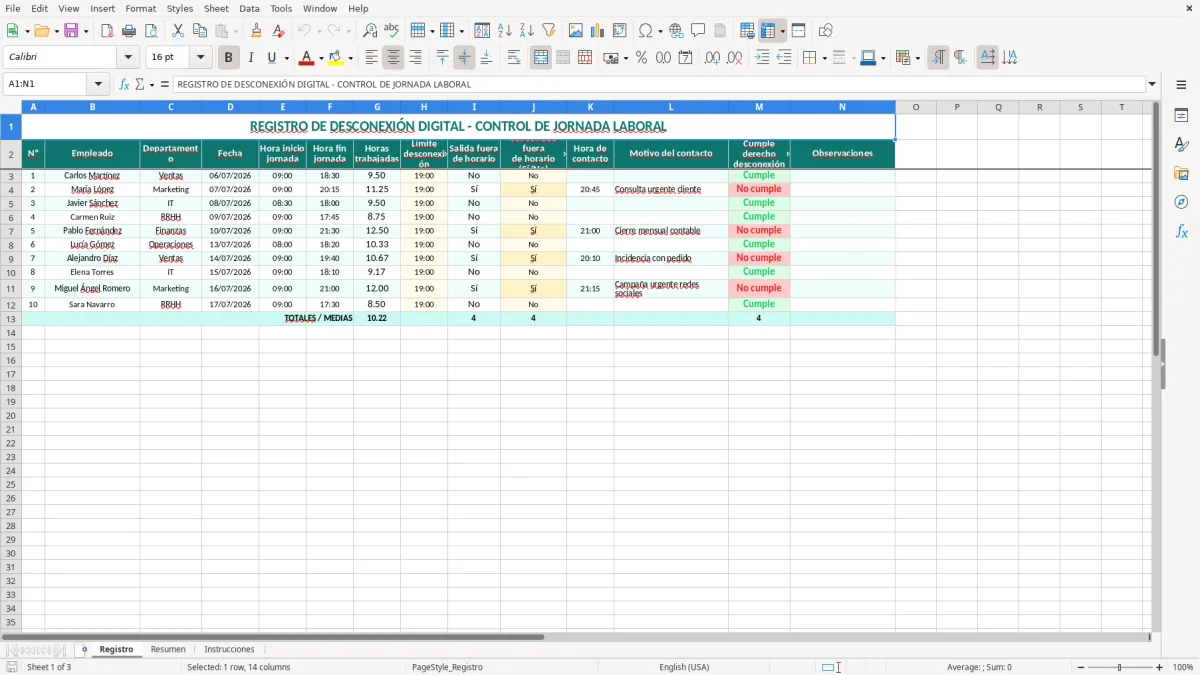Switch to the Instrucciones sheet tab

[229, 649]
